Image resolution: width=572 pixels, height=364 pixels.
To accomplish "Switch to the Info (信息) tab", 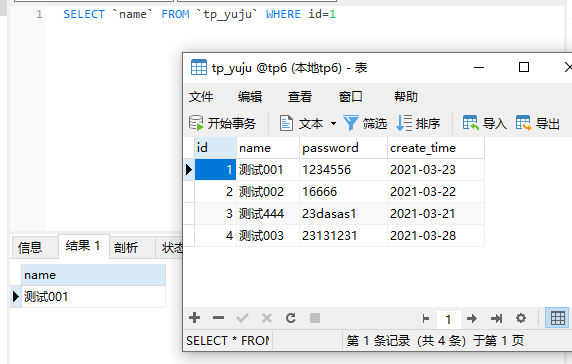I will click(35, 247).
